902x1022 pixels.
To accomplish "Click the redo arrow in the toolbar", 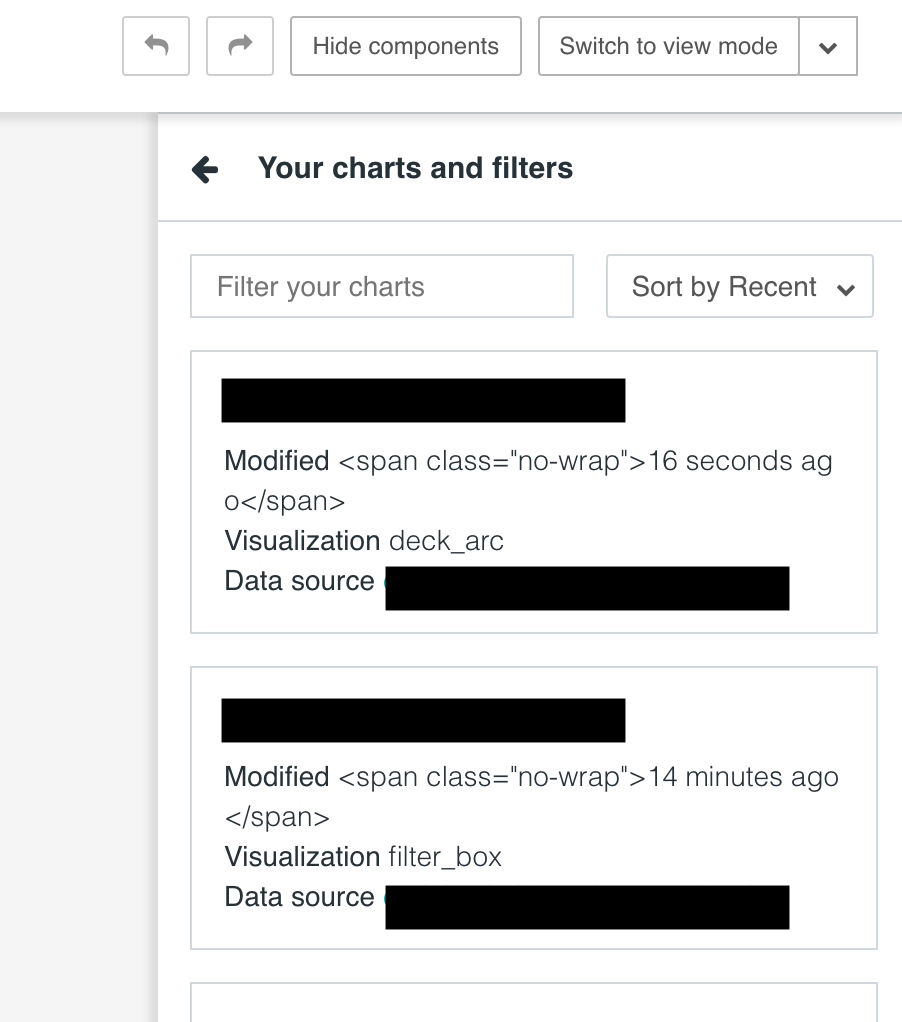I will [239, 45].
